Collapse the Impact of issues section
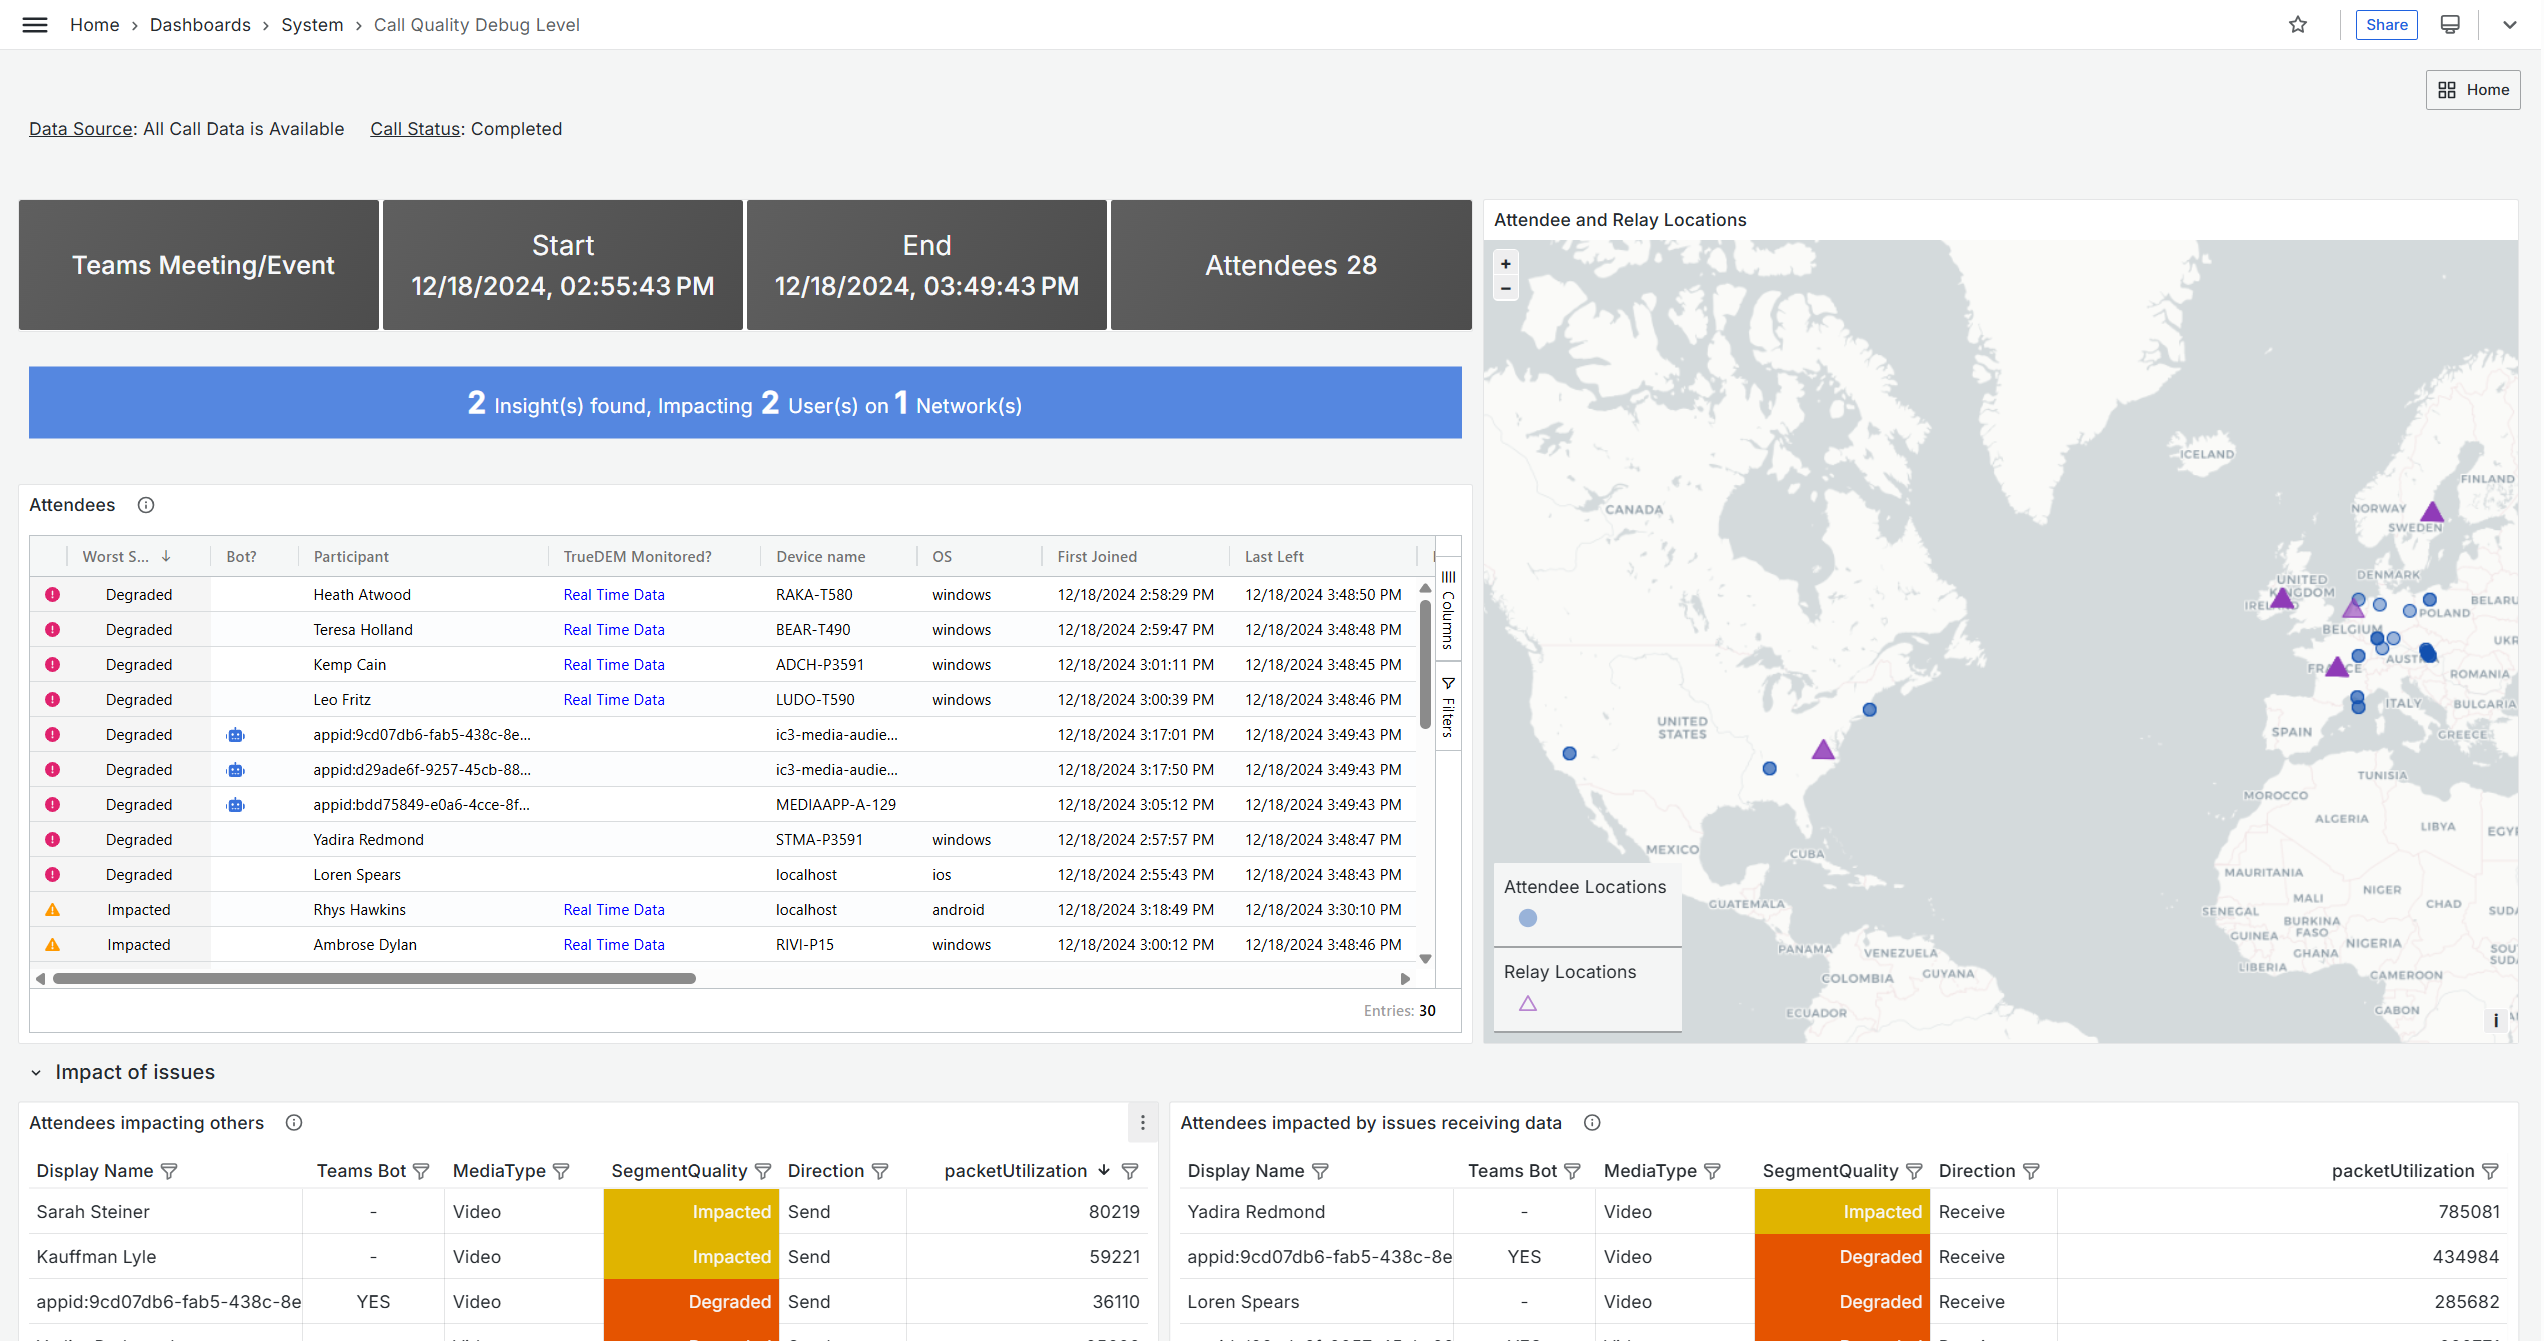Image resolution: width=2544 pixels, height=1341 pixels. tap(36, 1073)
